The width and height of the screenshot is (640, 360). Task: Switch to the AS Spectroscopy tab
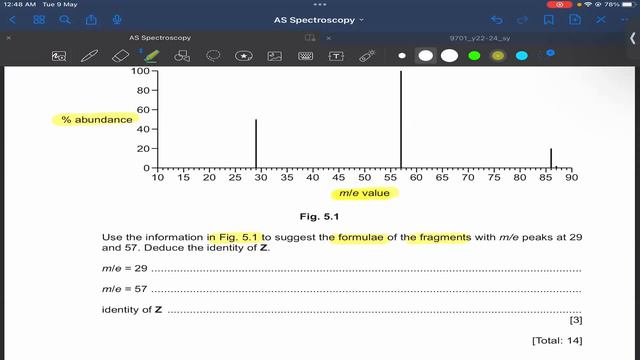160,38
